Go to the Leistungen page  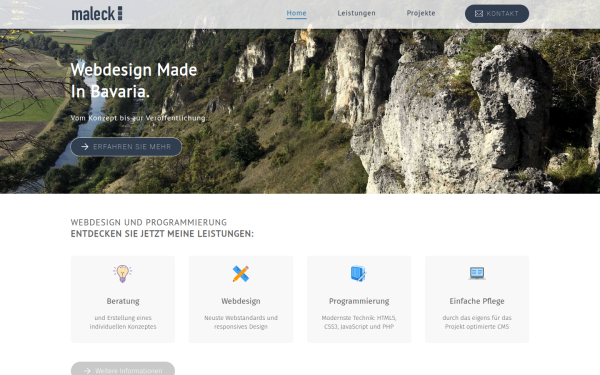pos(356,13)
